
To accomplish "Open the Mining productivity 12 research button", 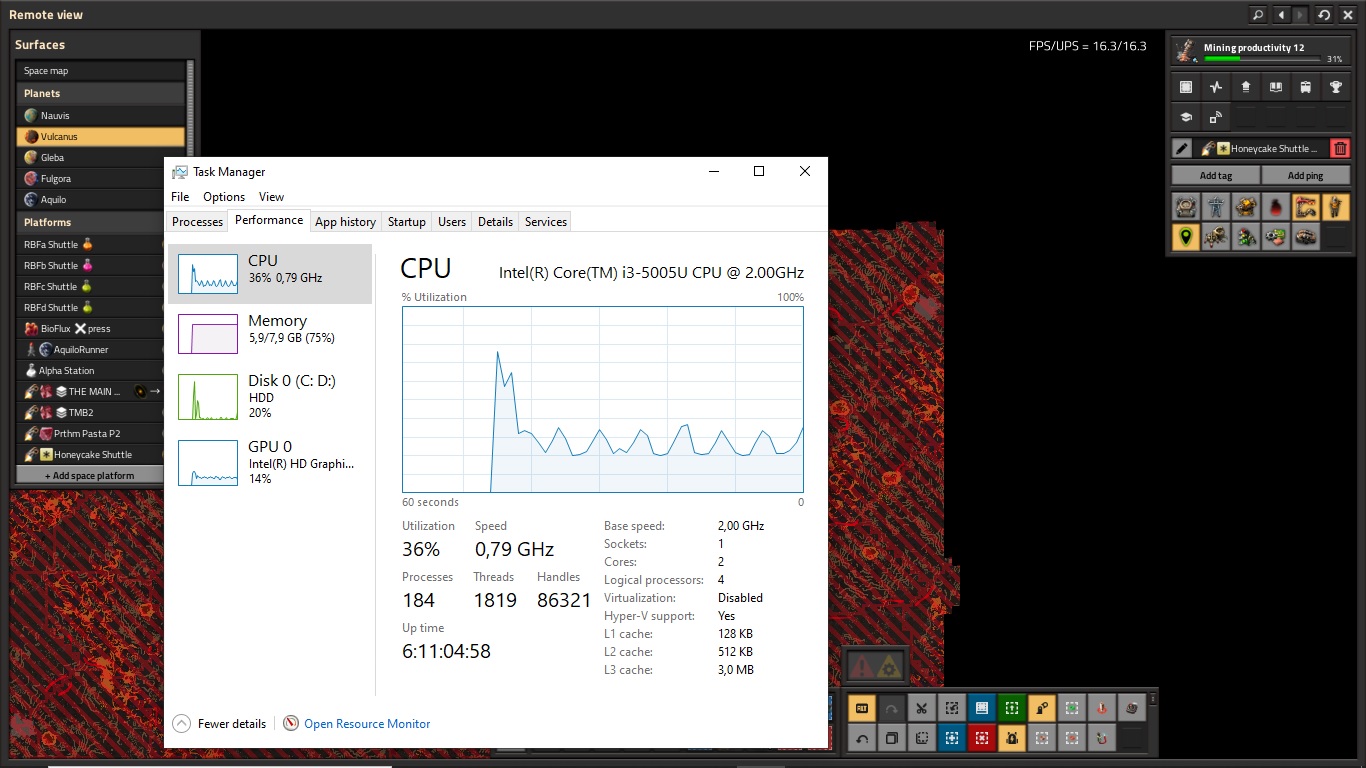I will click(x=1260, y=52).
